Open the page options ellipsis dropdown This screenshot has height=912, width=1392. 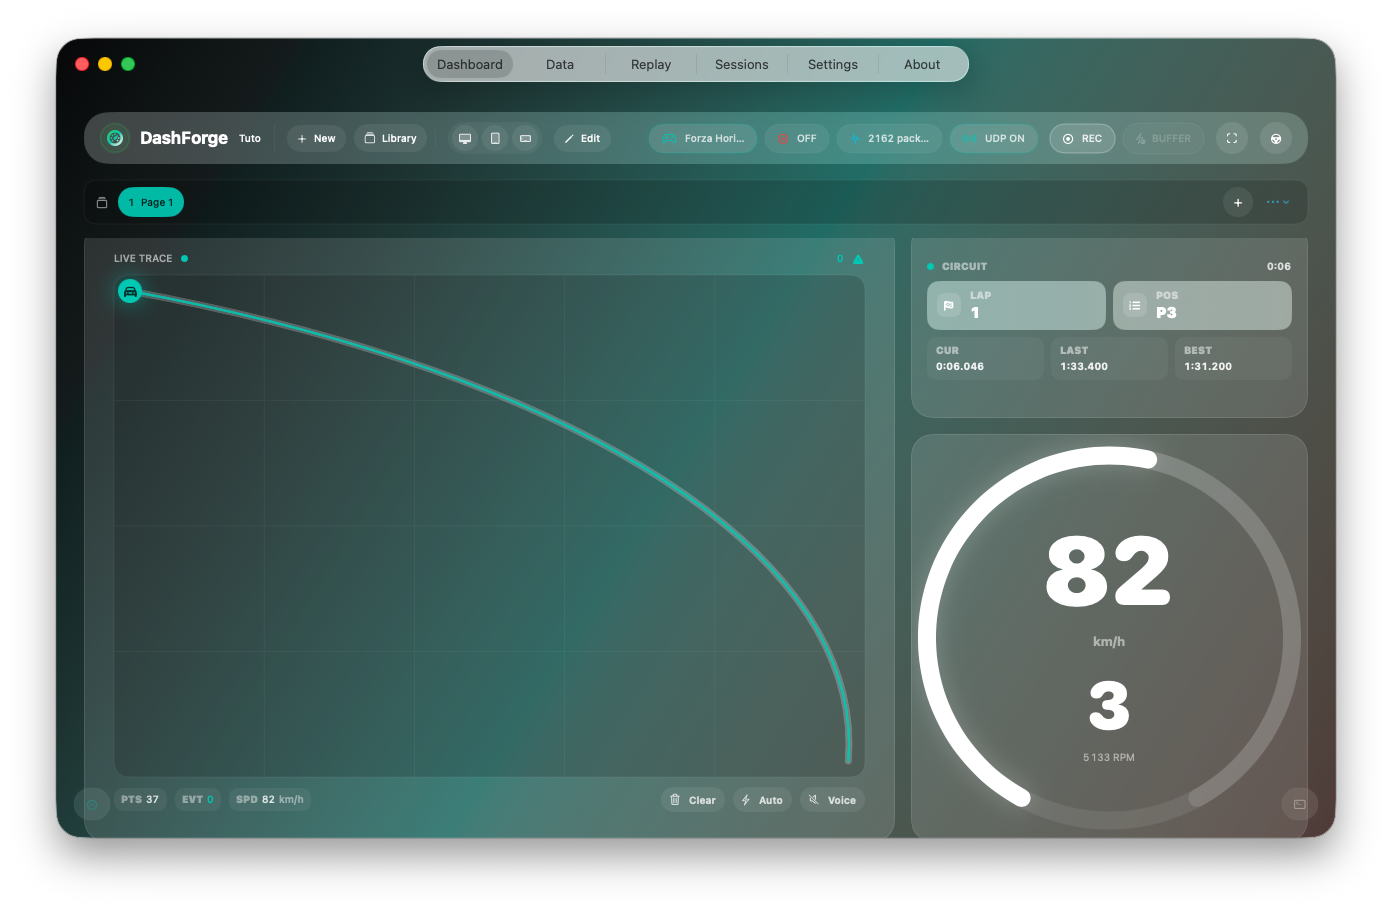(x=1278, y=202)
